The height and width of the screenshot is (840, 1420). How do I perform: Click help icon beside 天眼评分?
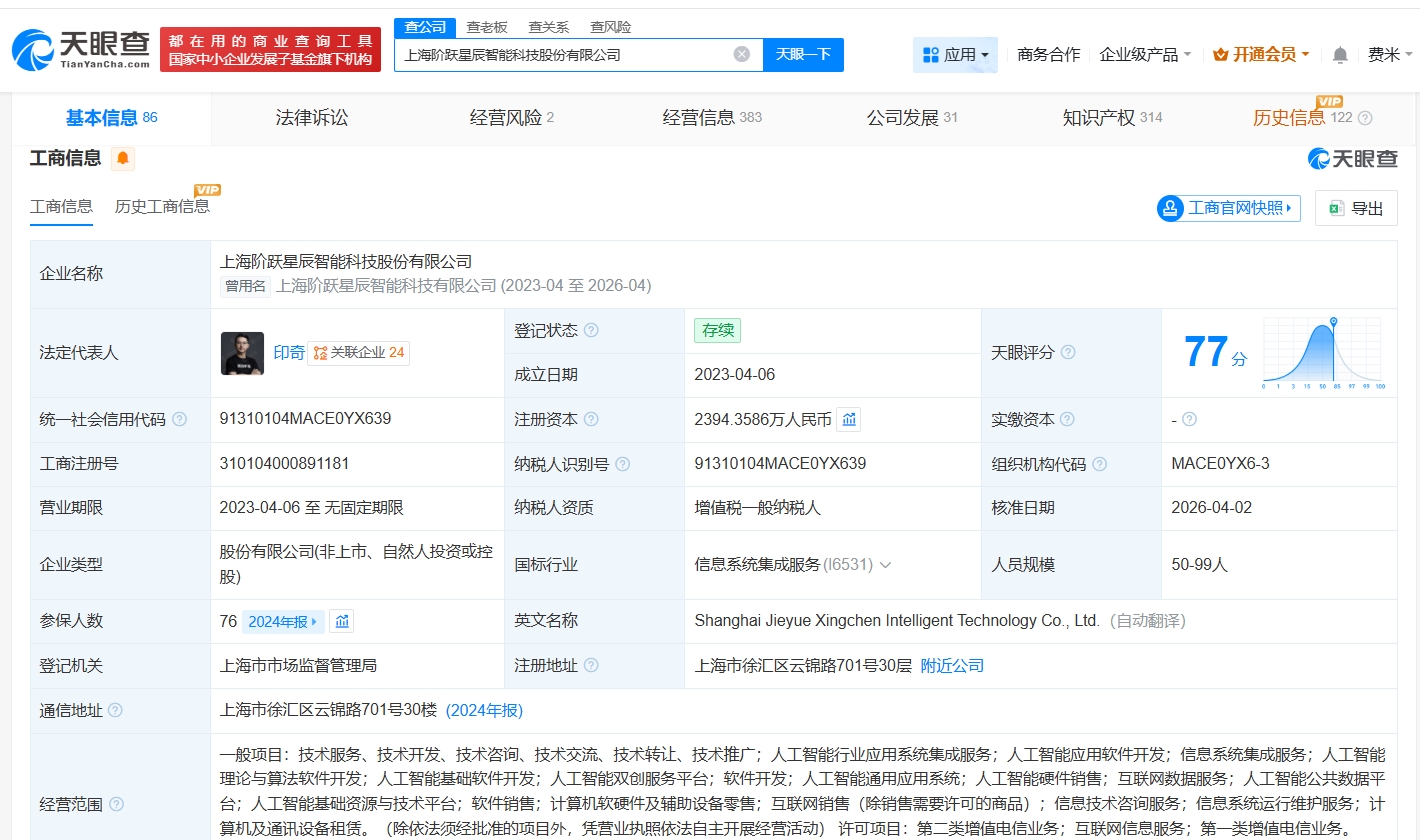pos(1068,353)
